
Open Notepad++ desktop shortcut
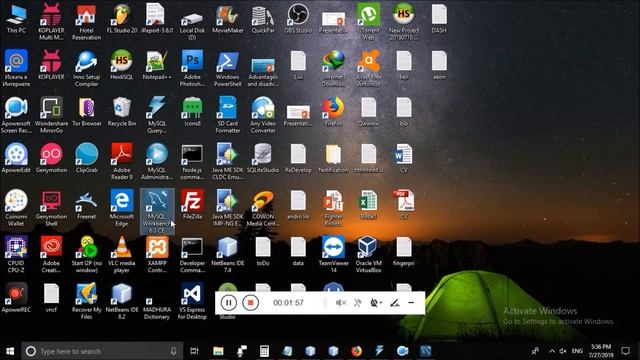(x=157, y=65)
